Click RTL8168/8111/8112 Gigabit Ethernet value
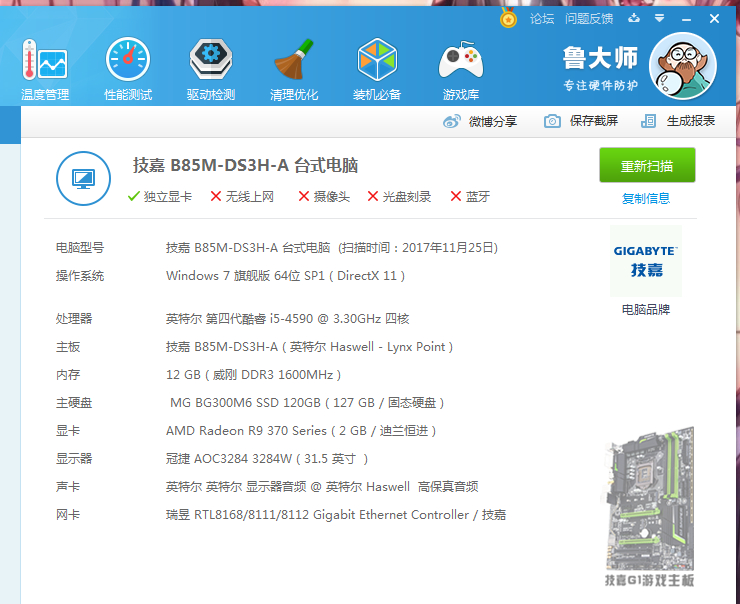The width and height of the screenshot is (740, 604). coord(336,514)
